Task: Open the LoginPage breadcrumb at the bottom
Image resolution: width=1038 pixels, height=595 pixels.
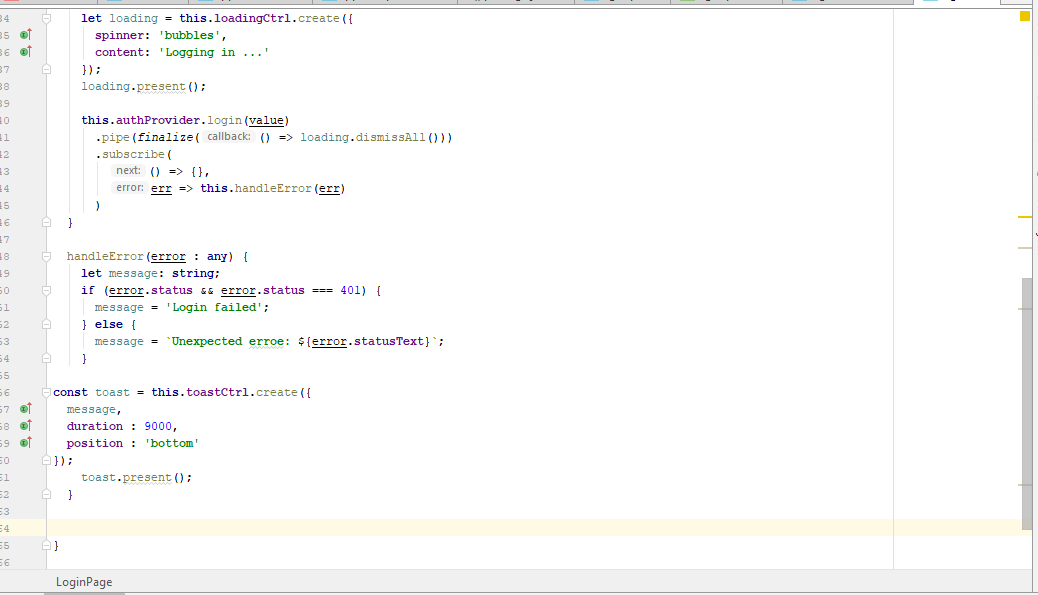Action: [84, 581]
